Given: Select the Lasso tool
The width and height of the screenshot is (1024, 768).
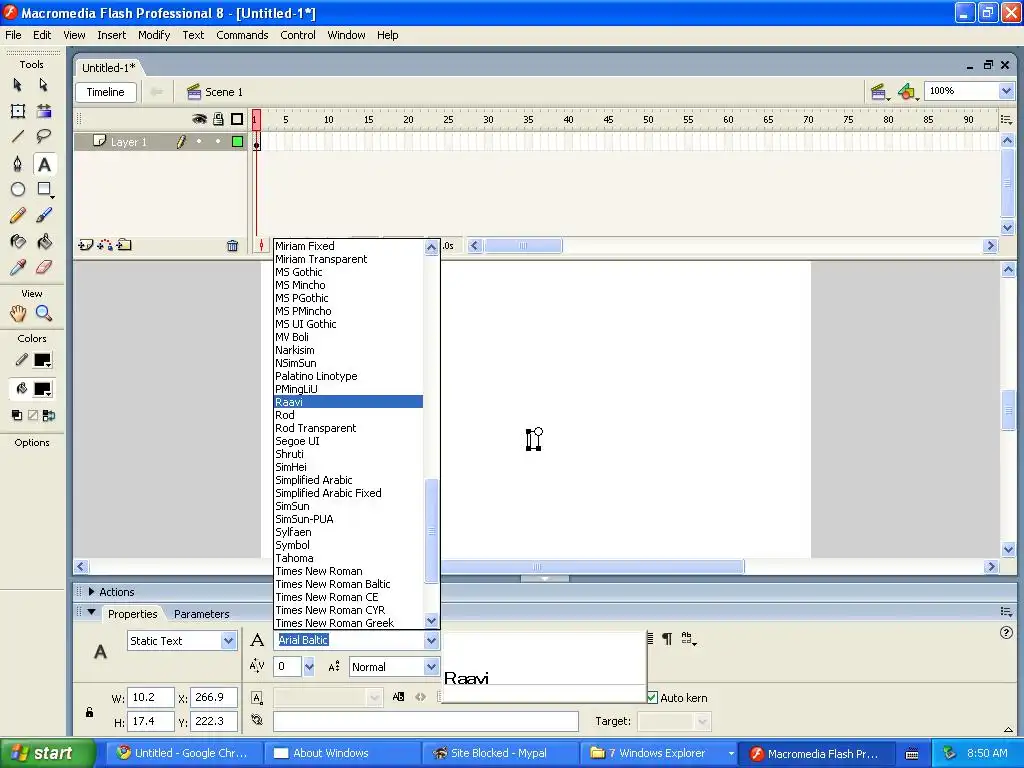Looking at the screenshot, I should [44, 136].
